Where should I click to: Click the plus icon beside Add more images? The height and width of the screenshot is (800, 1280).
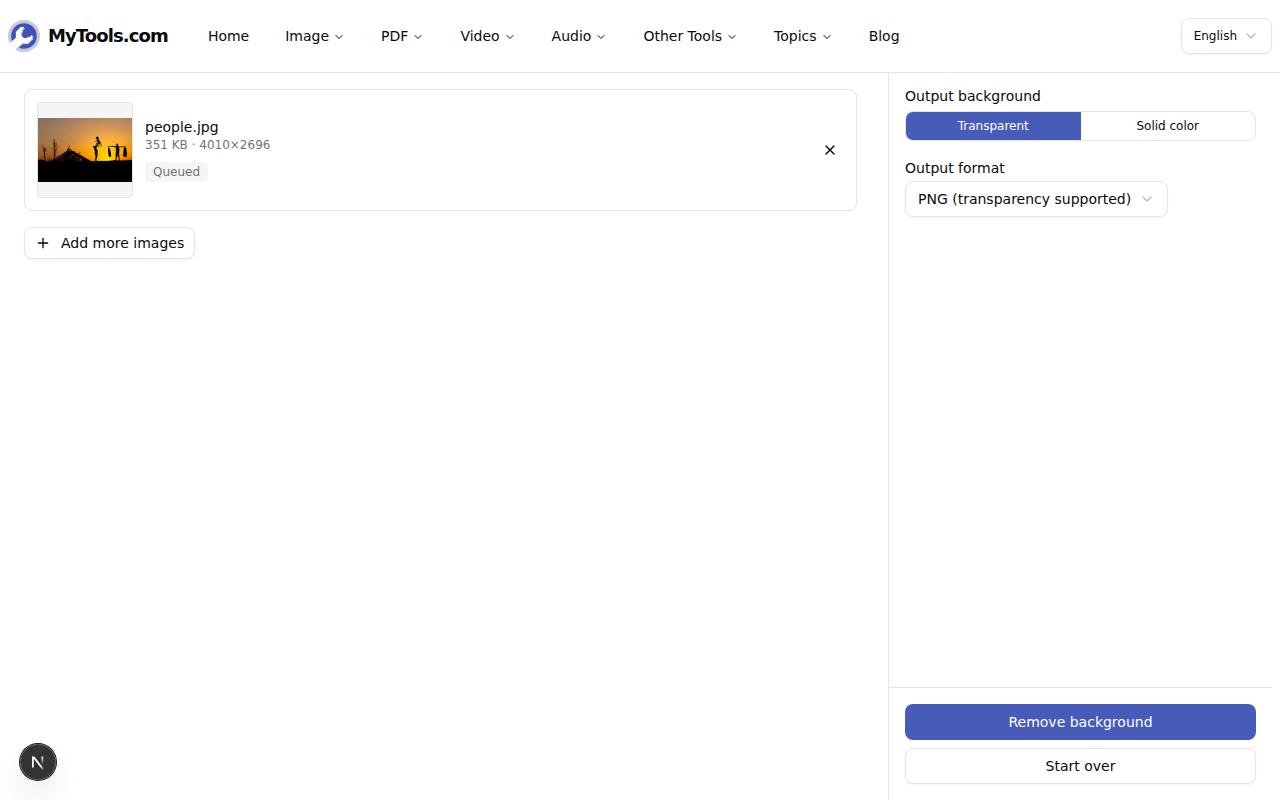(43, 243)
